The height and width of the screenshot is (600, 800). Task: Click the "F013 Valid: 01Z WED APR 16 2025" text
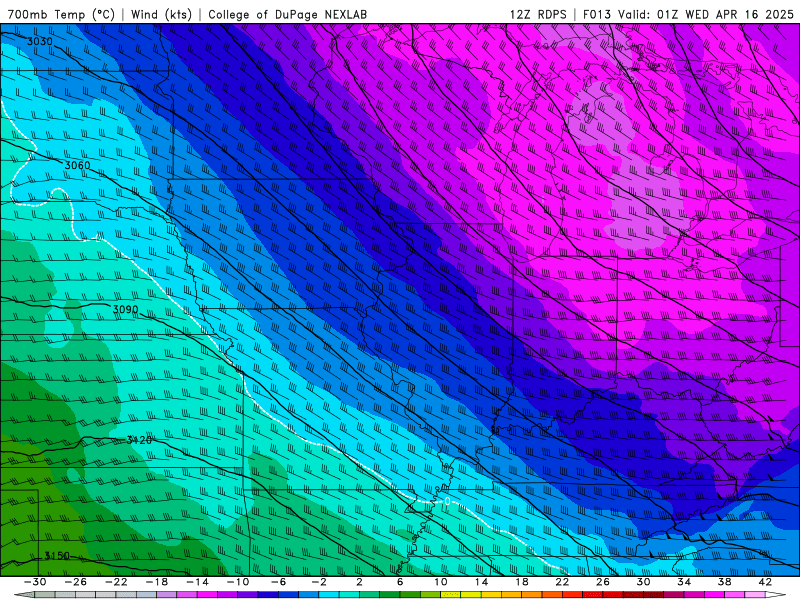pos(688,14)
